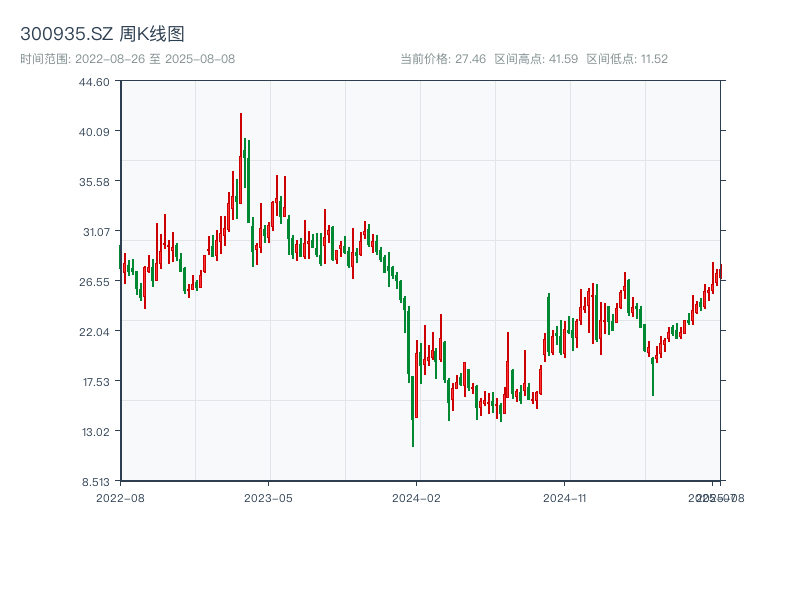
Task: Click the 17.53 y-axis label
Action: pyautogui.click(x=94, y=381)
